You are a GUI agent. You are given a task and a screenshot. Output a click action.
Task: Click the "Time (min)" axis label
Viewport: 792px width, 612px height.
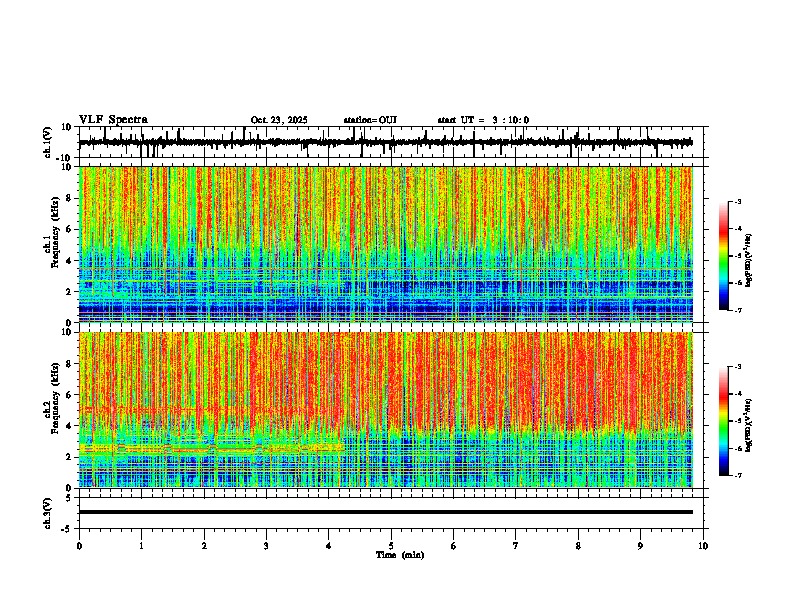click(x=400, y=555)
